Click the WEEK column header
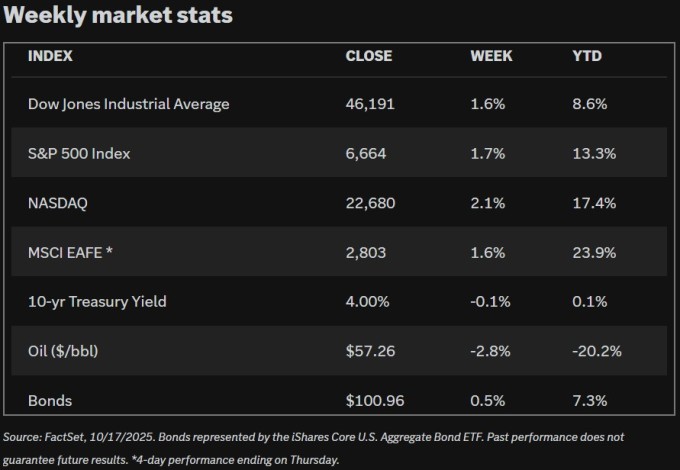 pyautogui.click(x=491, y=56)
